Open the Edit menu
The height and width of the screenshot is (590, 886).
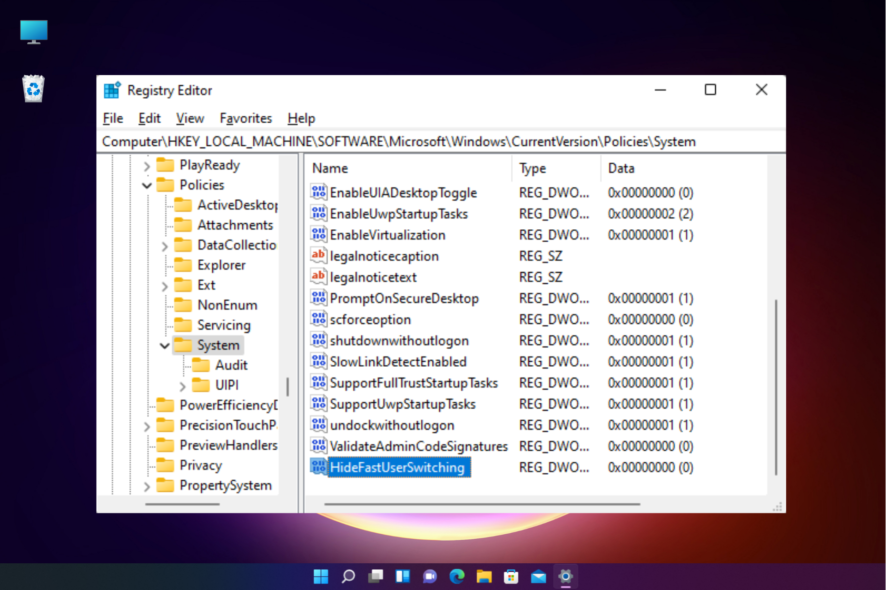[148, 118]
